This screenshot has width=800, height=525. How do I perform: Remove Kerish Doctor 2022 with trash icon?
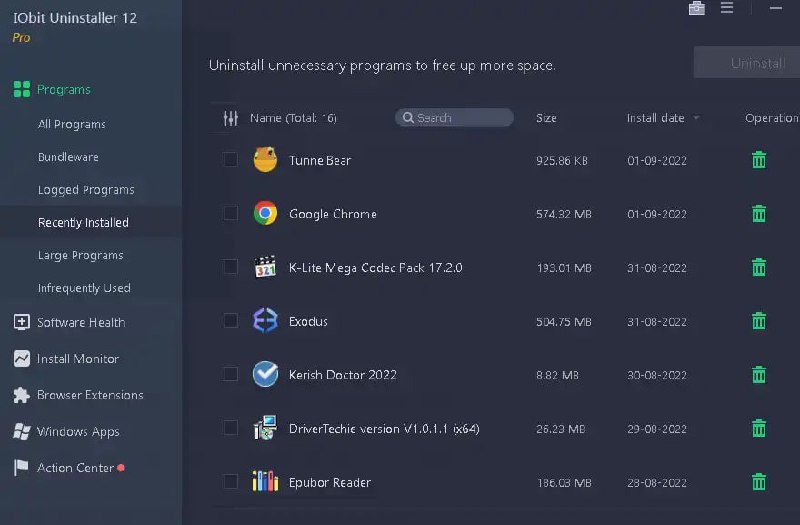coord(759,374)
